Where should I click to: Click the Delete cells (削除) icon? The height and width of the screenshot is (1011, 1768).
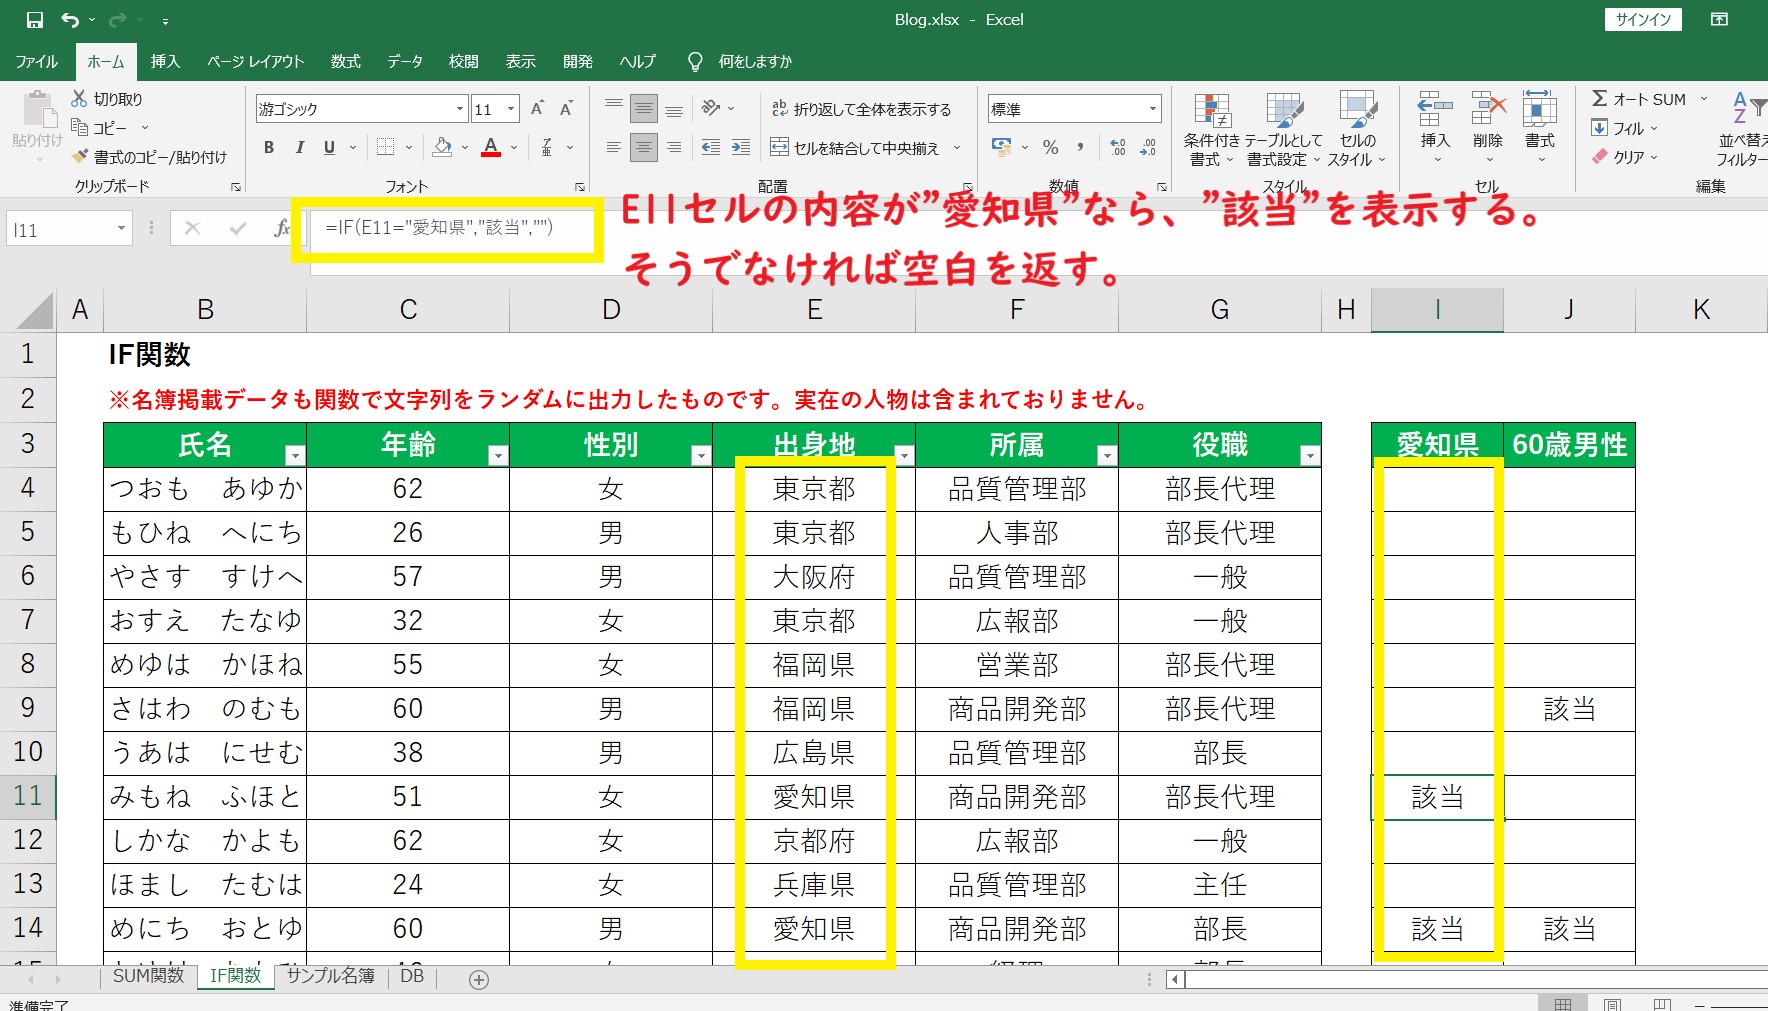point(1488,108)
